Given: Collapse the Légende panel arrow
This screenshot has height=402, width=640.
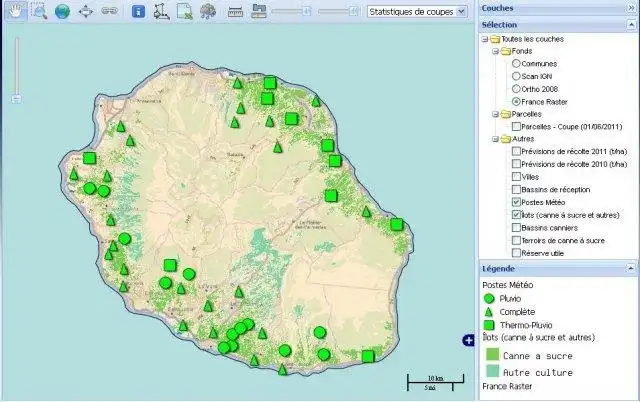Looking at the screenshot, I should [x=631, y=269].
